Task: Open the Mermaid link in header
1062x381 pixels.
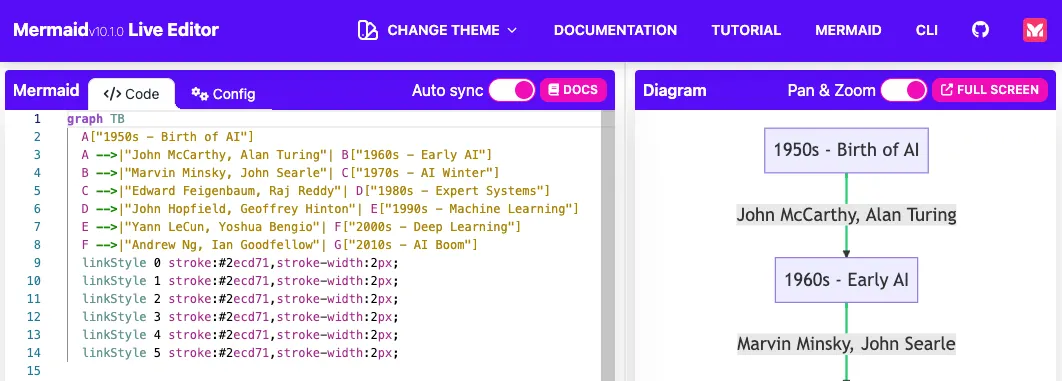Action: click(x=848, y=30)
